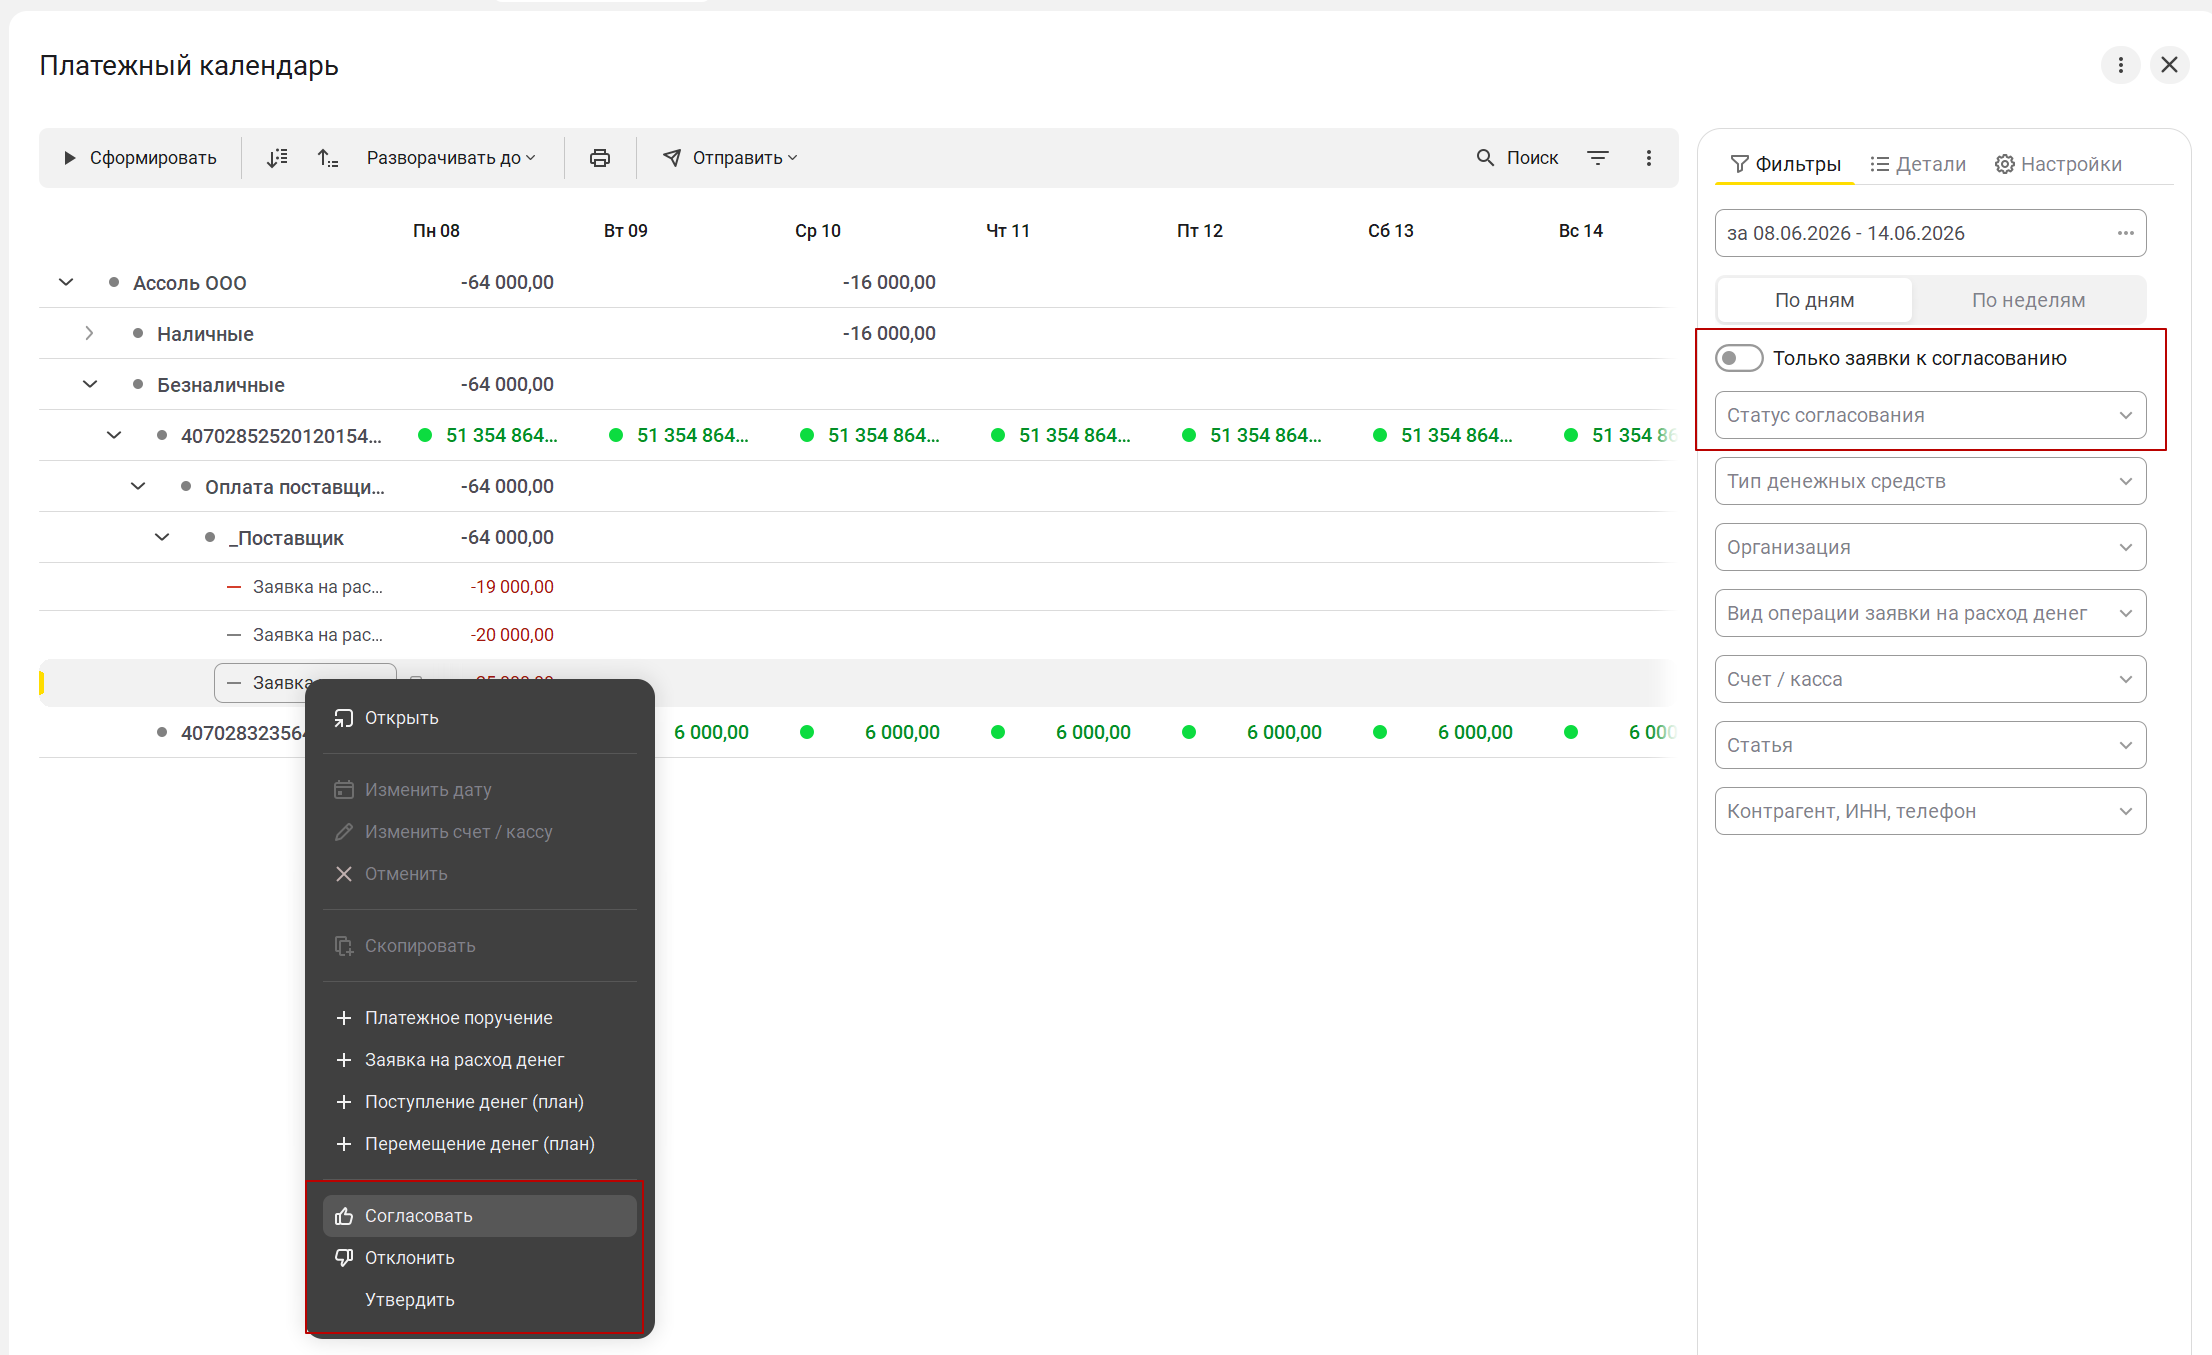This screenshot has height=1355, width=2212.
Task: Open the Организация dropdown
Action: (1930, 547)
